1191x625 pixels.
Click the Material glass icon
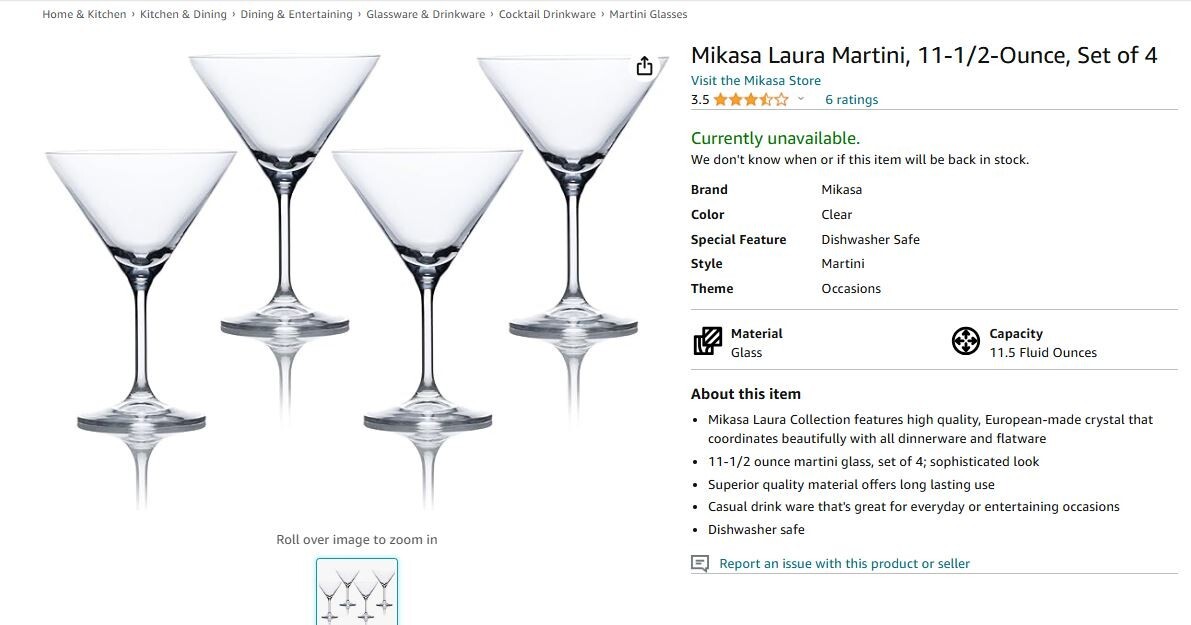(x=707, y=341)
